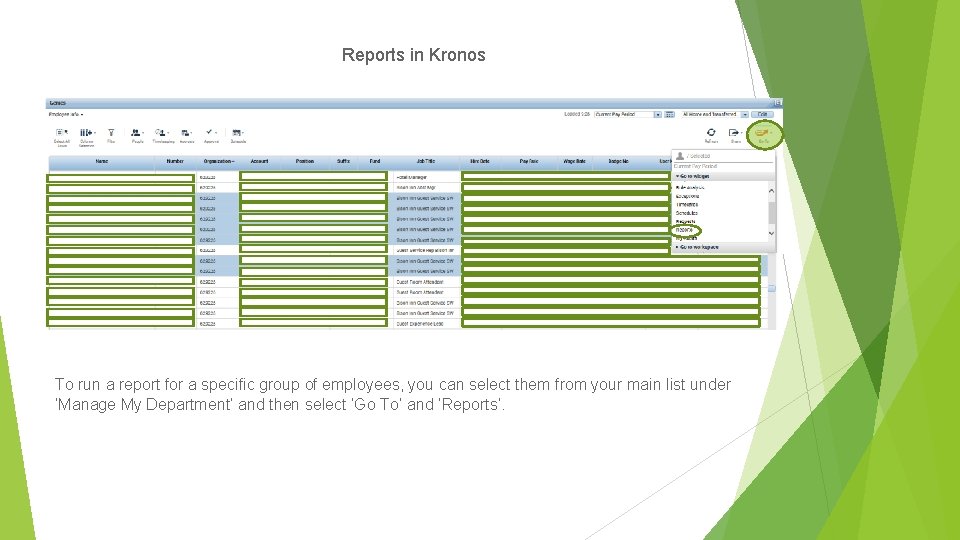The image size is (960, 540).
Task: Click the widget window icon in title bar
Action: (778, 103)
